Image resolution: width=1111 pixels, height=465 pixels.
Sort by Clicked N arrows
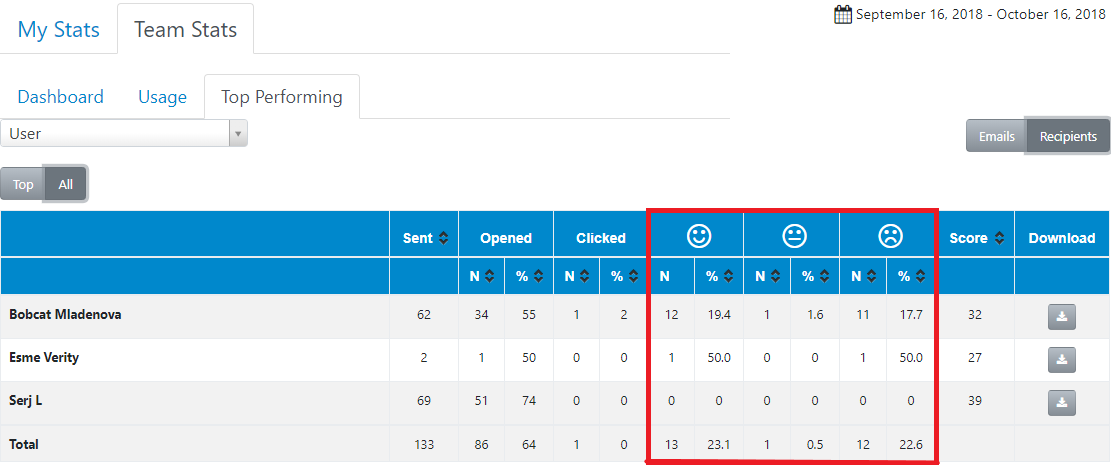(x=585, y=276)
